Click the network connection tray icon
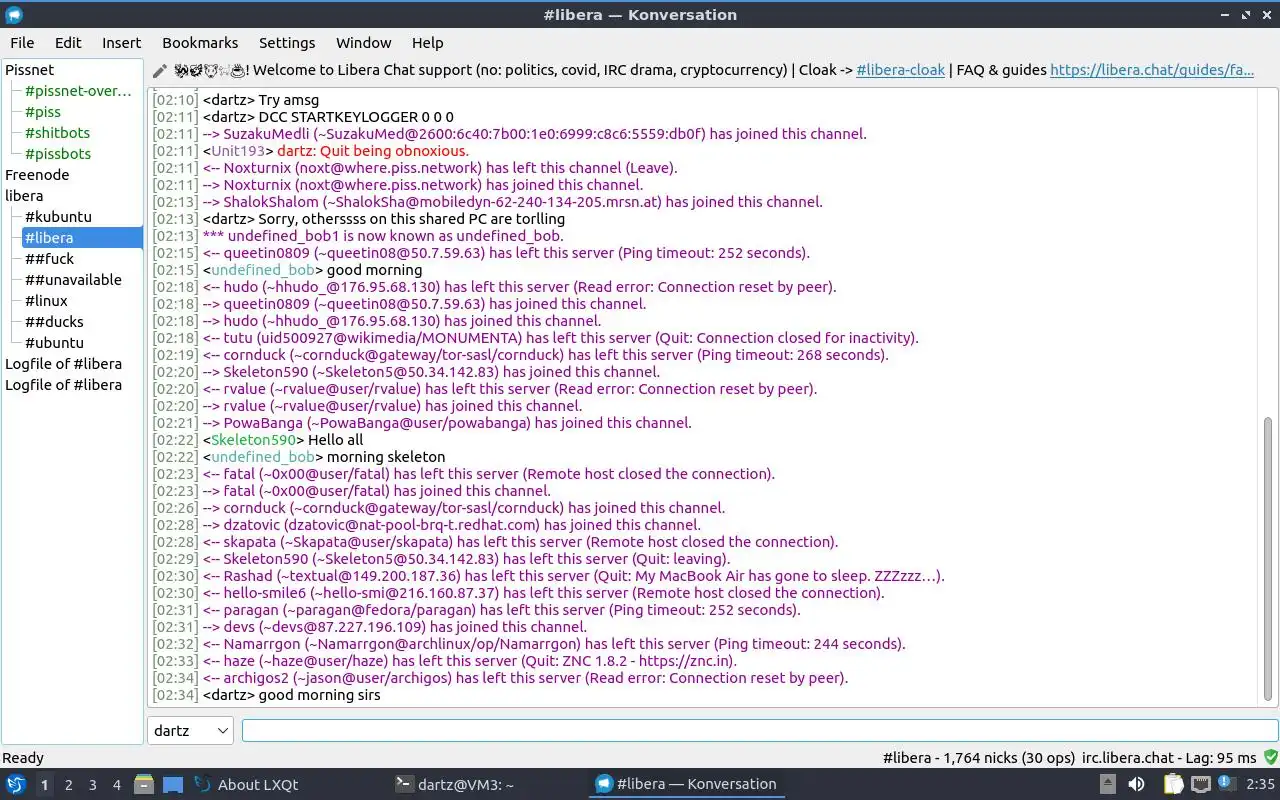This screenshot has height=800, width=1280. (1201, 785)
